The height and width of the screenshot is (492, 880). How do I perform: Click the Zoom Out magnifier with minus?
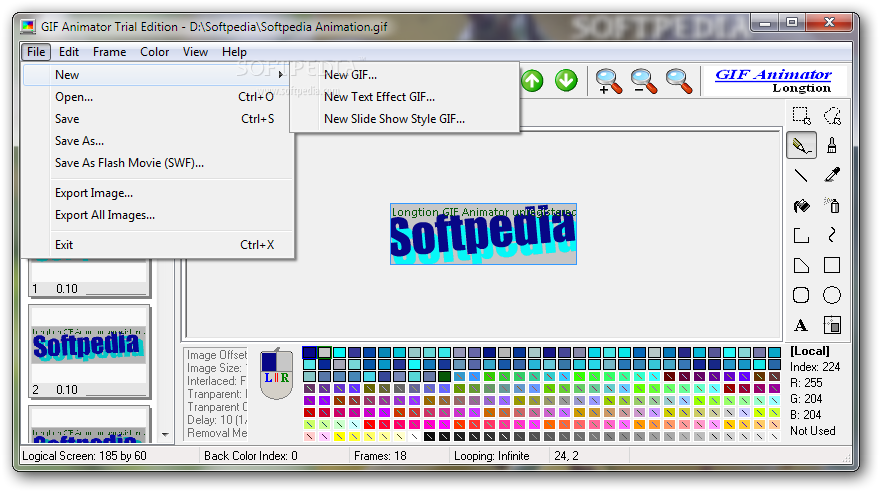(643, 81)
